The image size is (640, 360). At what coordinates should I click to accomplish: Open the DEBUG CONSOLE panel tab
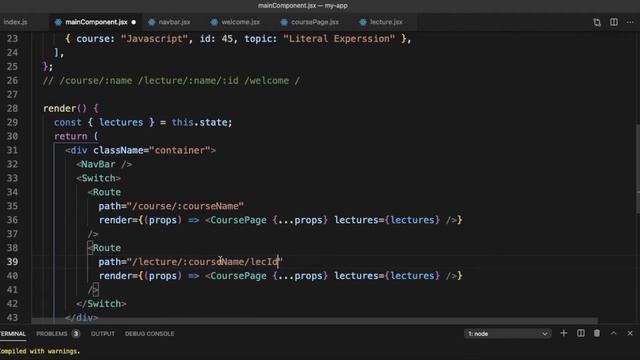pyautogui.click(x=149, y=333)
